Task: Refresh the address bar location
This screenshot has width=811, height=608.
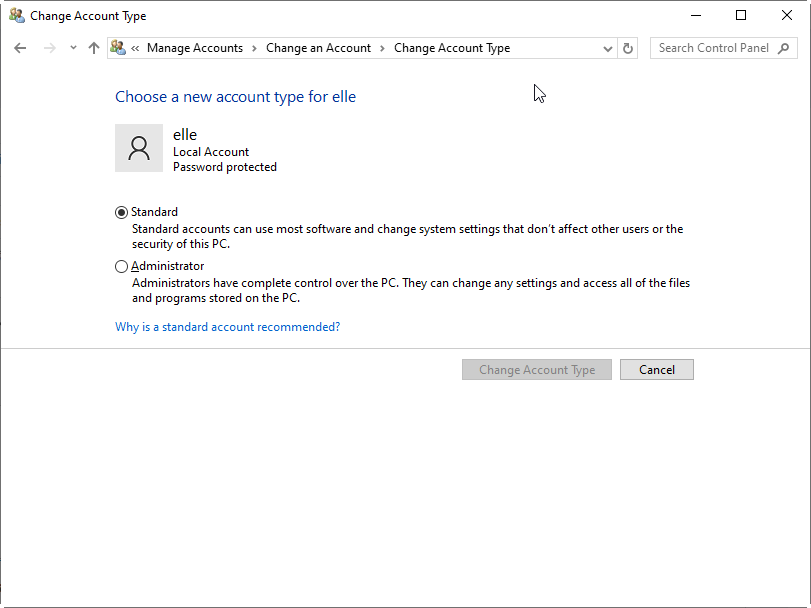Action: [x=628, y=48]
